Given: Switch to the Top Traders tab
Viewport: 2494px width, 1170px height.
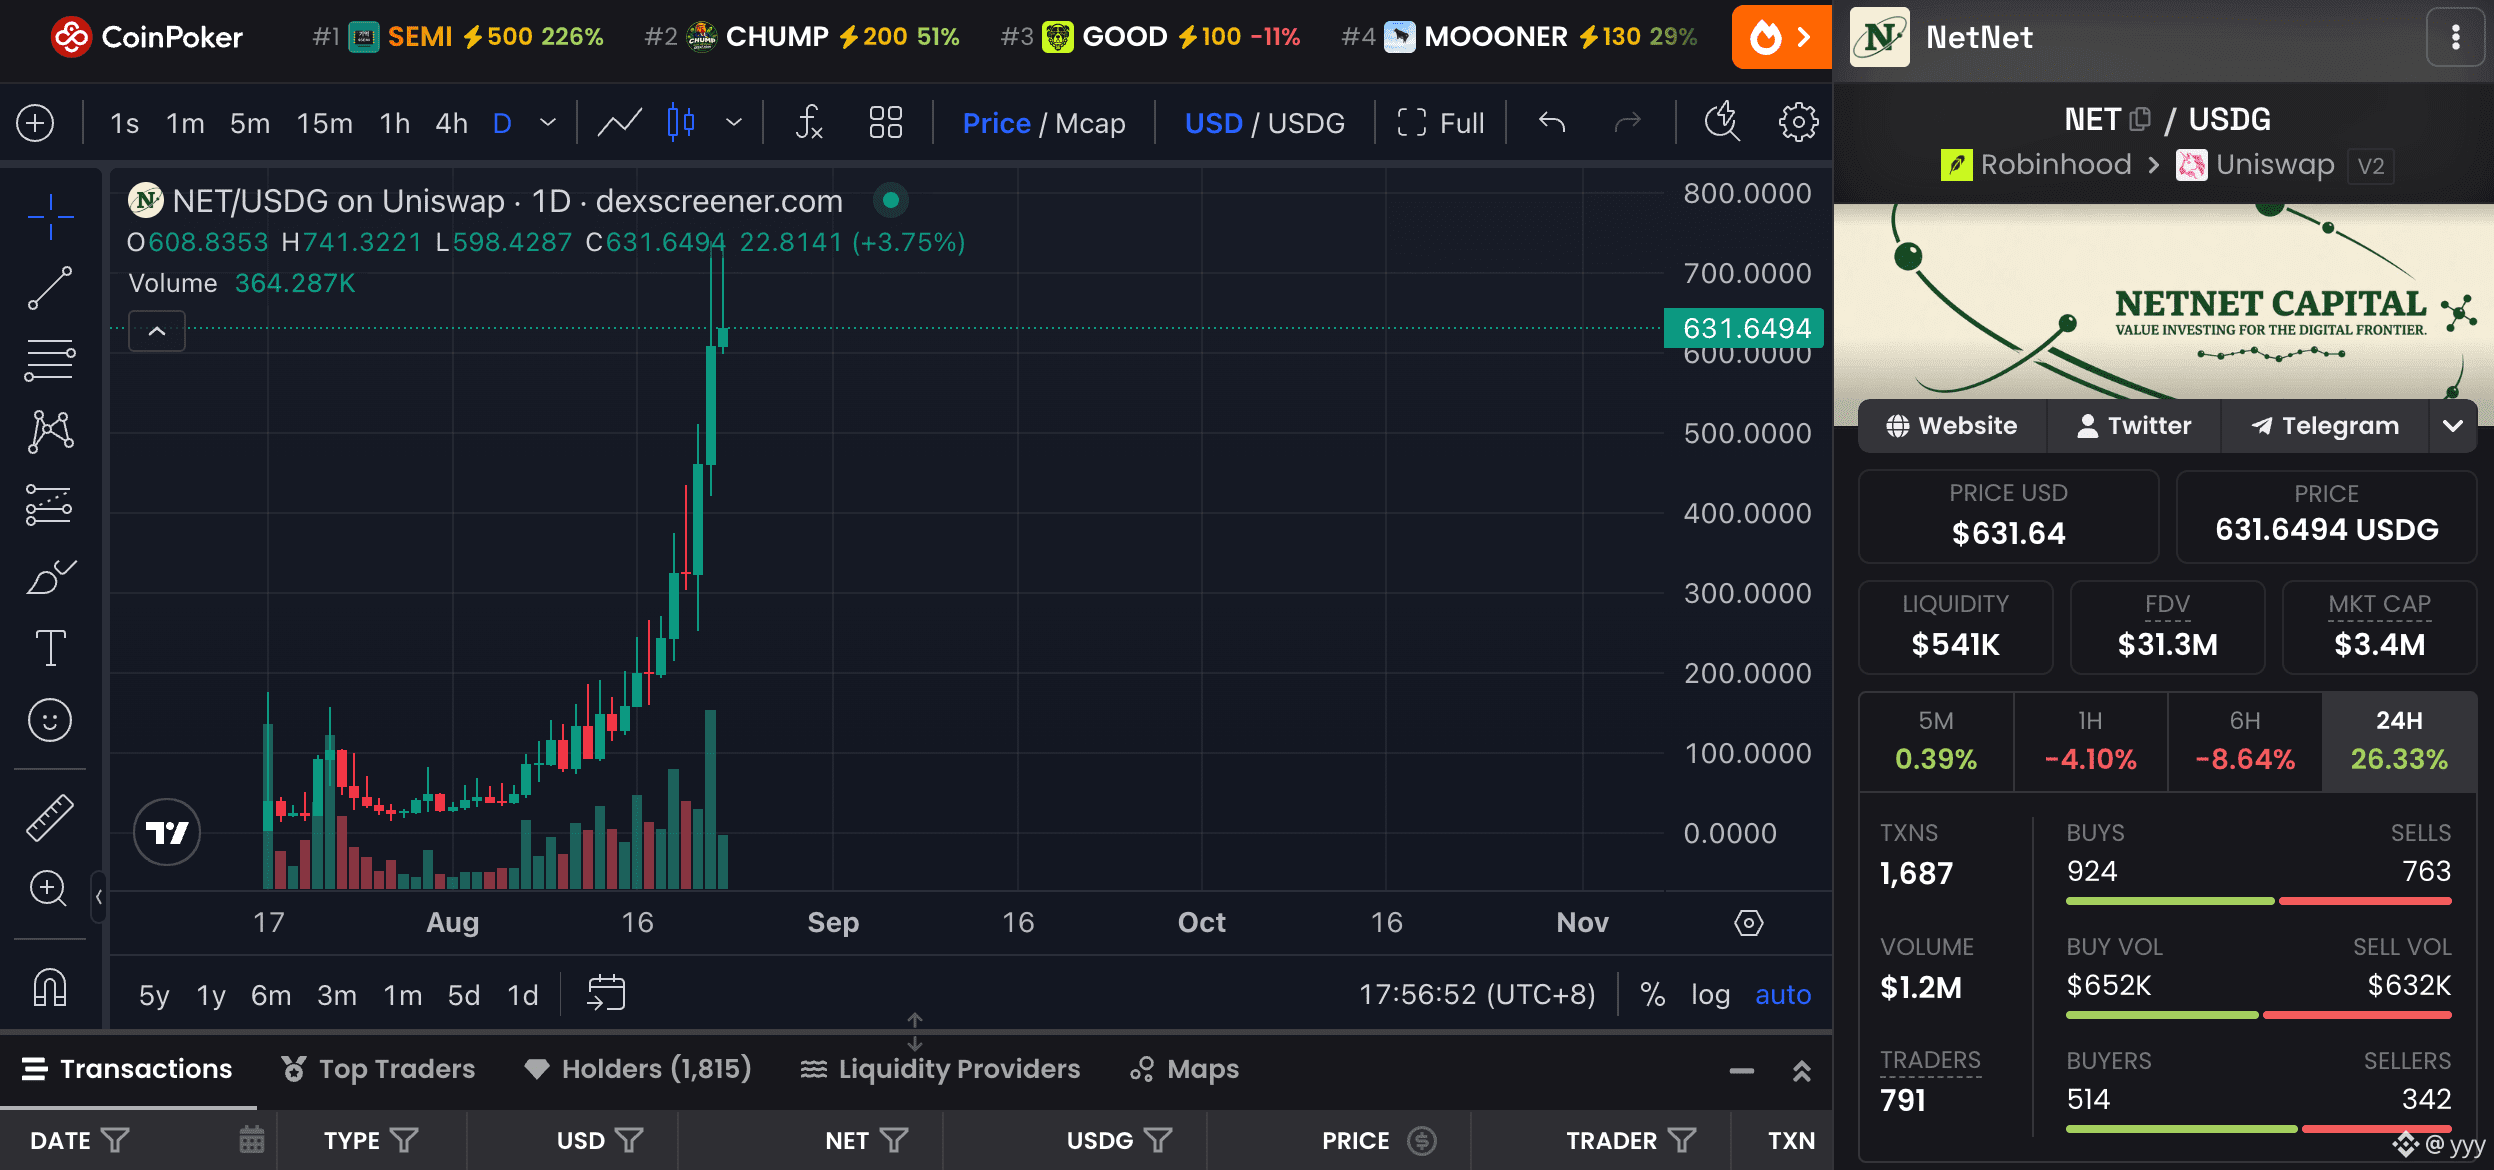Looking at the screenshot, I should pos(378,1069).
